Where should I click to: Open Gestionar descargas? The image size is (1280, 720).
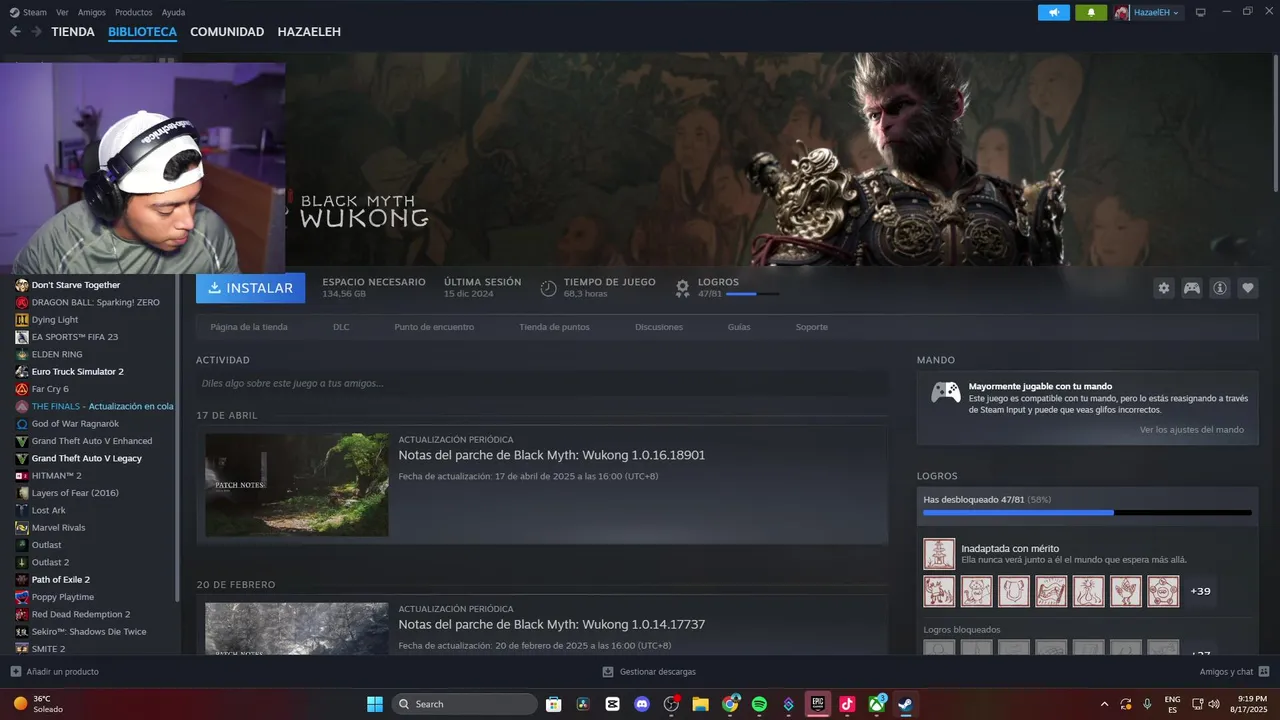pyautogui.click(x=649, y=672)
